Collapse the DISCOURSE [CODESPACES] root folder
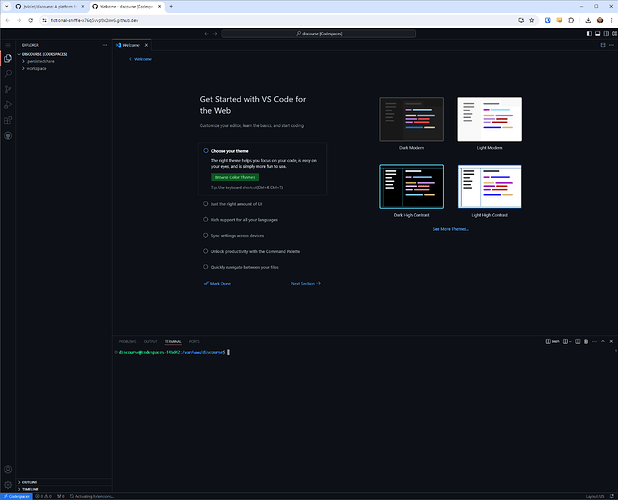The width and height of the screenshot is (618, 500). click(64, 54)
